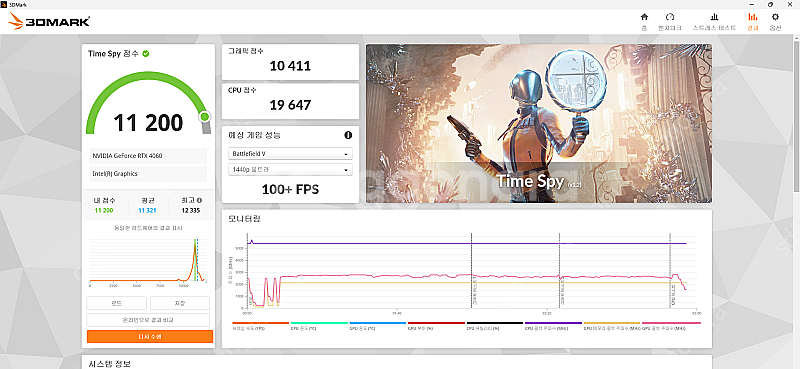Viewport: 800px width, 369px height.
Task: Click the Load (로드) button
Action: [x=116, y=303]
